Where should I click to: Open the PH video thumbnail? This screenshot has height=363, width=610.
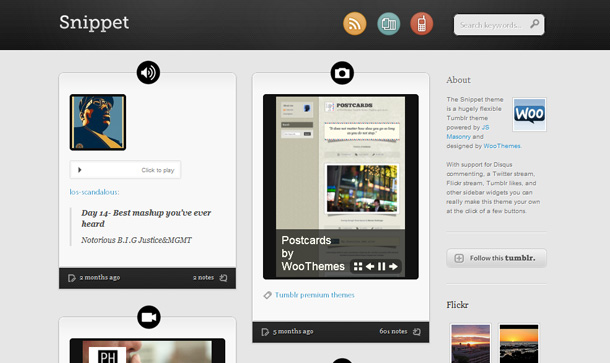[x=147, y=351]
